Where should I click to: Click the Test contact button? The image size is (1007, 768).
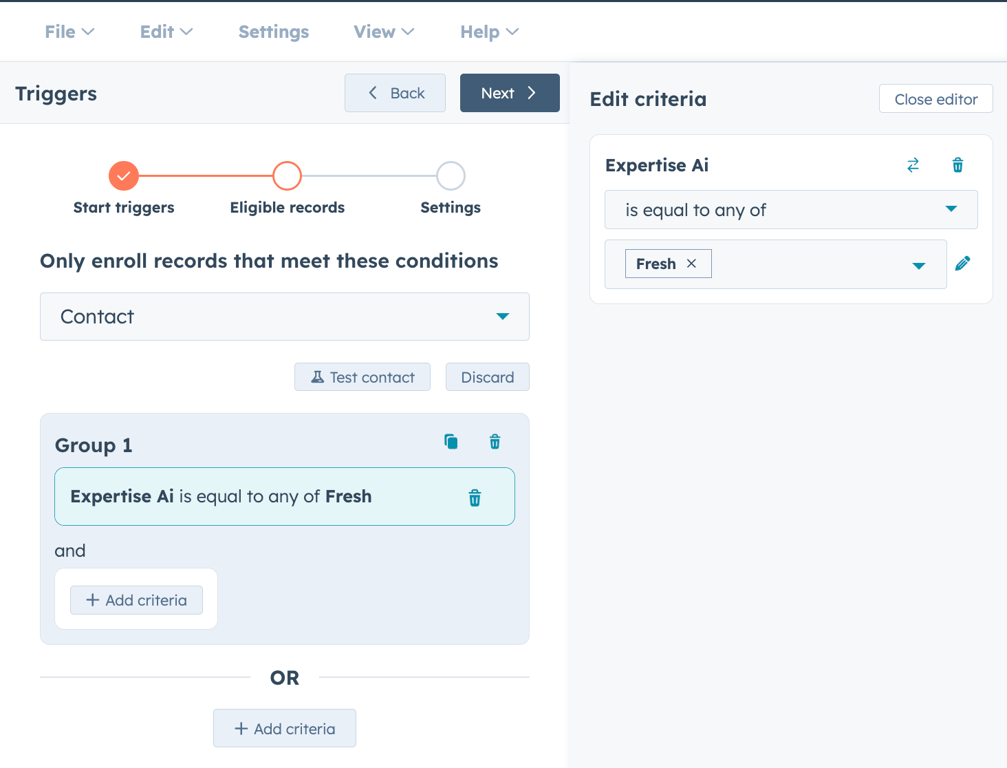click(x=362, y=377)
